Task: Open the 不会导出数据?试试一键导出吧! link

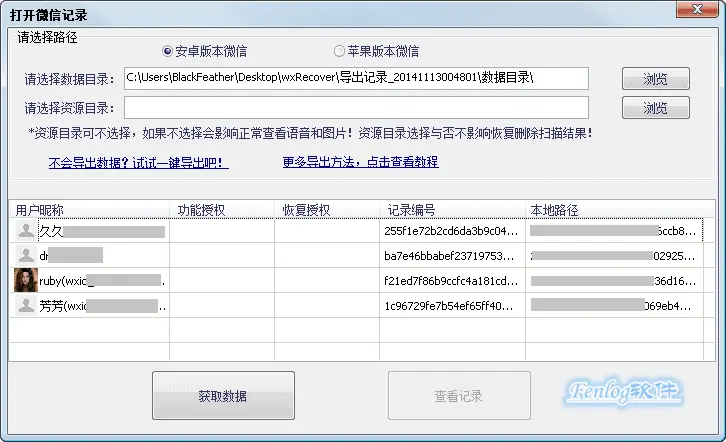Action: [x=138, y=162]
